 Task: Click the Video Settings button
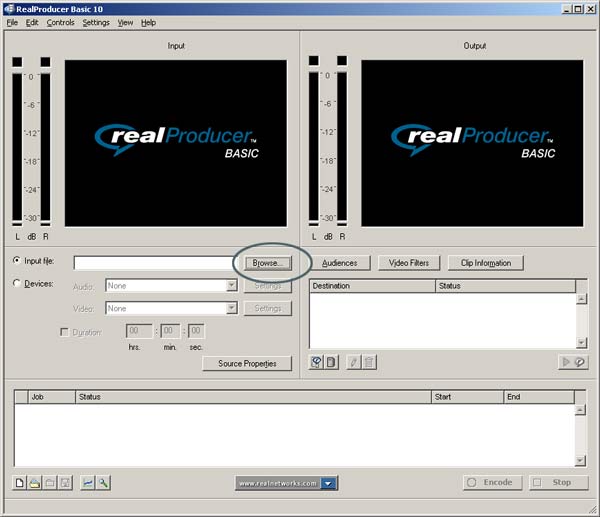click(x=268, y=308)
